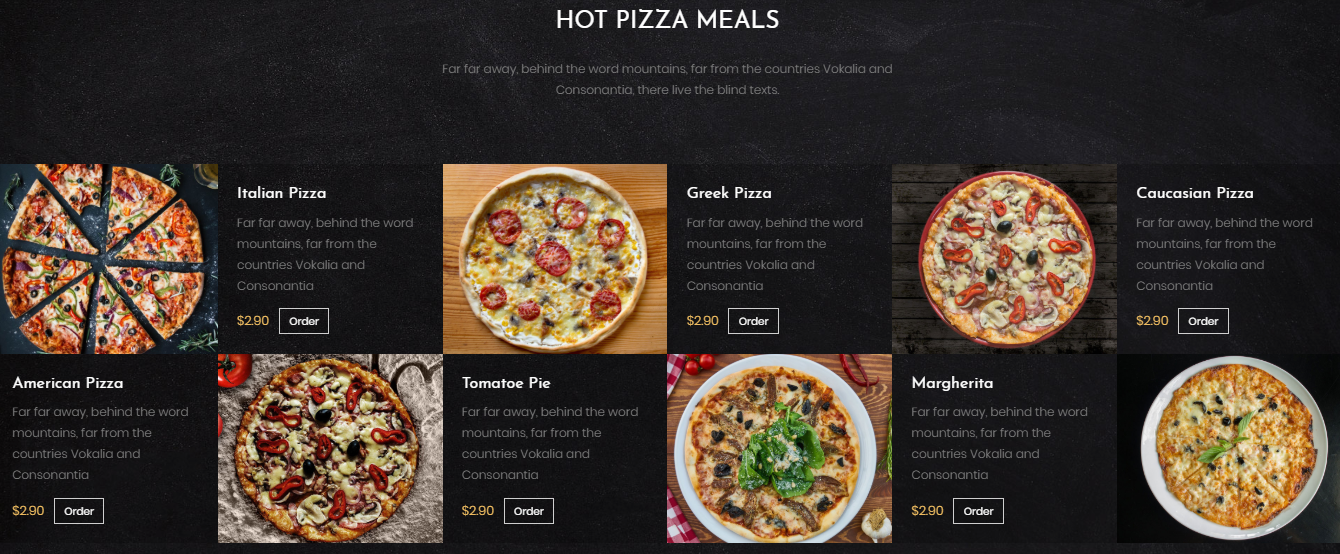Open the American Pizza photo on flour
Screen dimensions: 1340x554
330,448
